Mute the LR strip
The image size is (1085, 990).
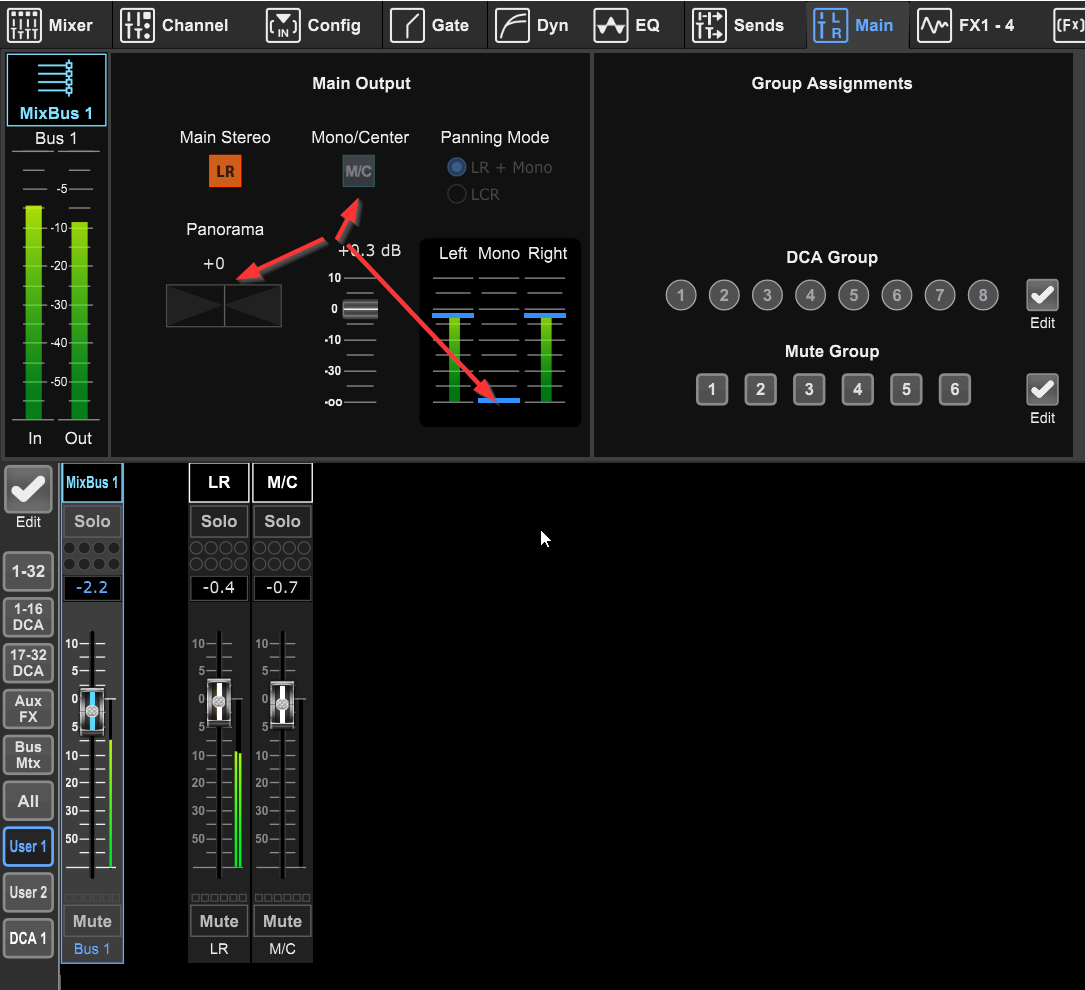[219, 921]
